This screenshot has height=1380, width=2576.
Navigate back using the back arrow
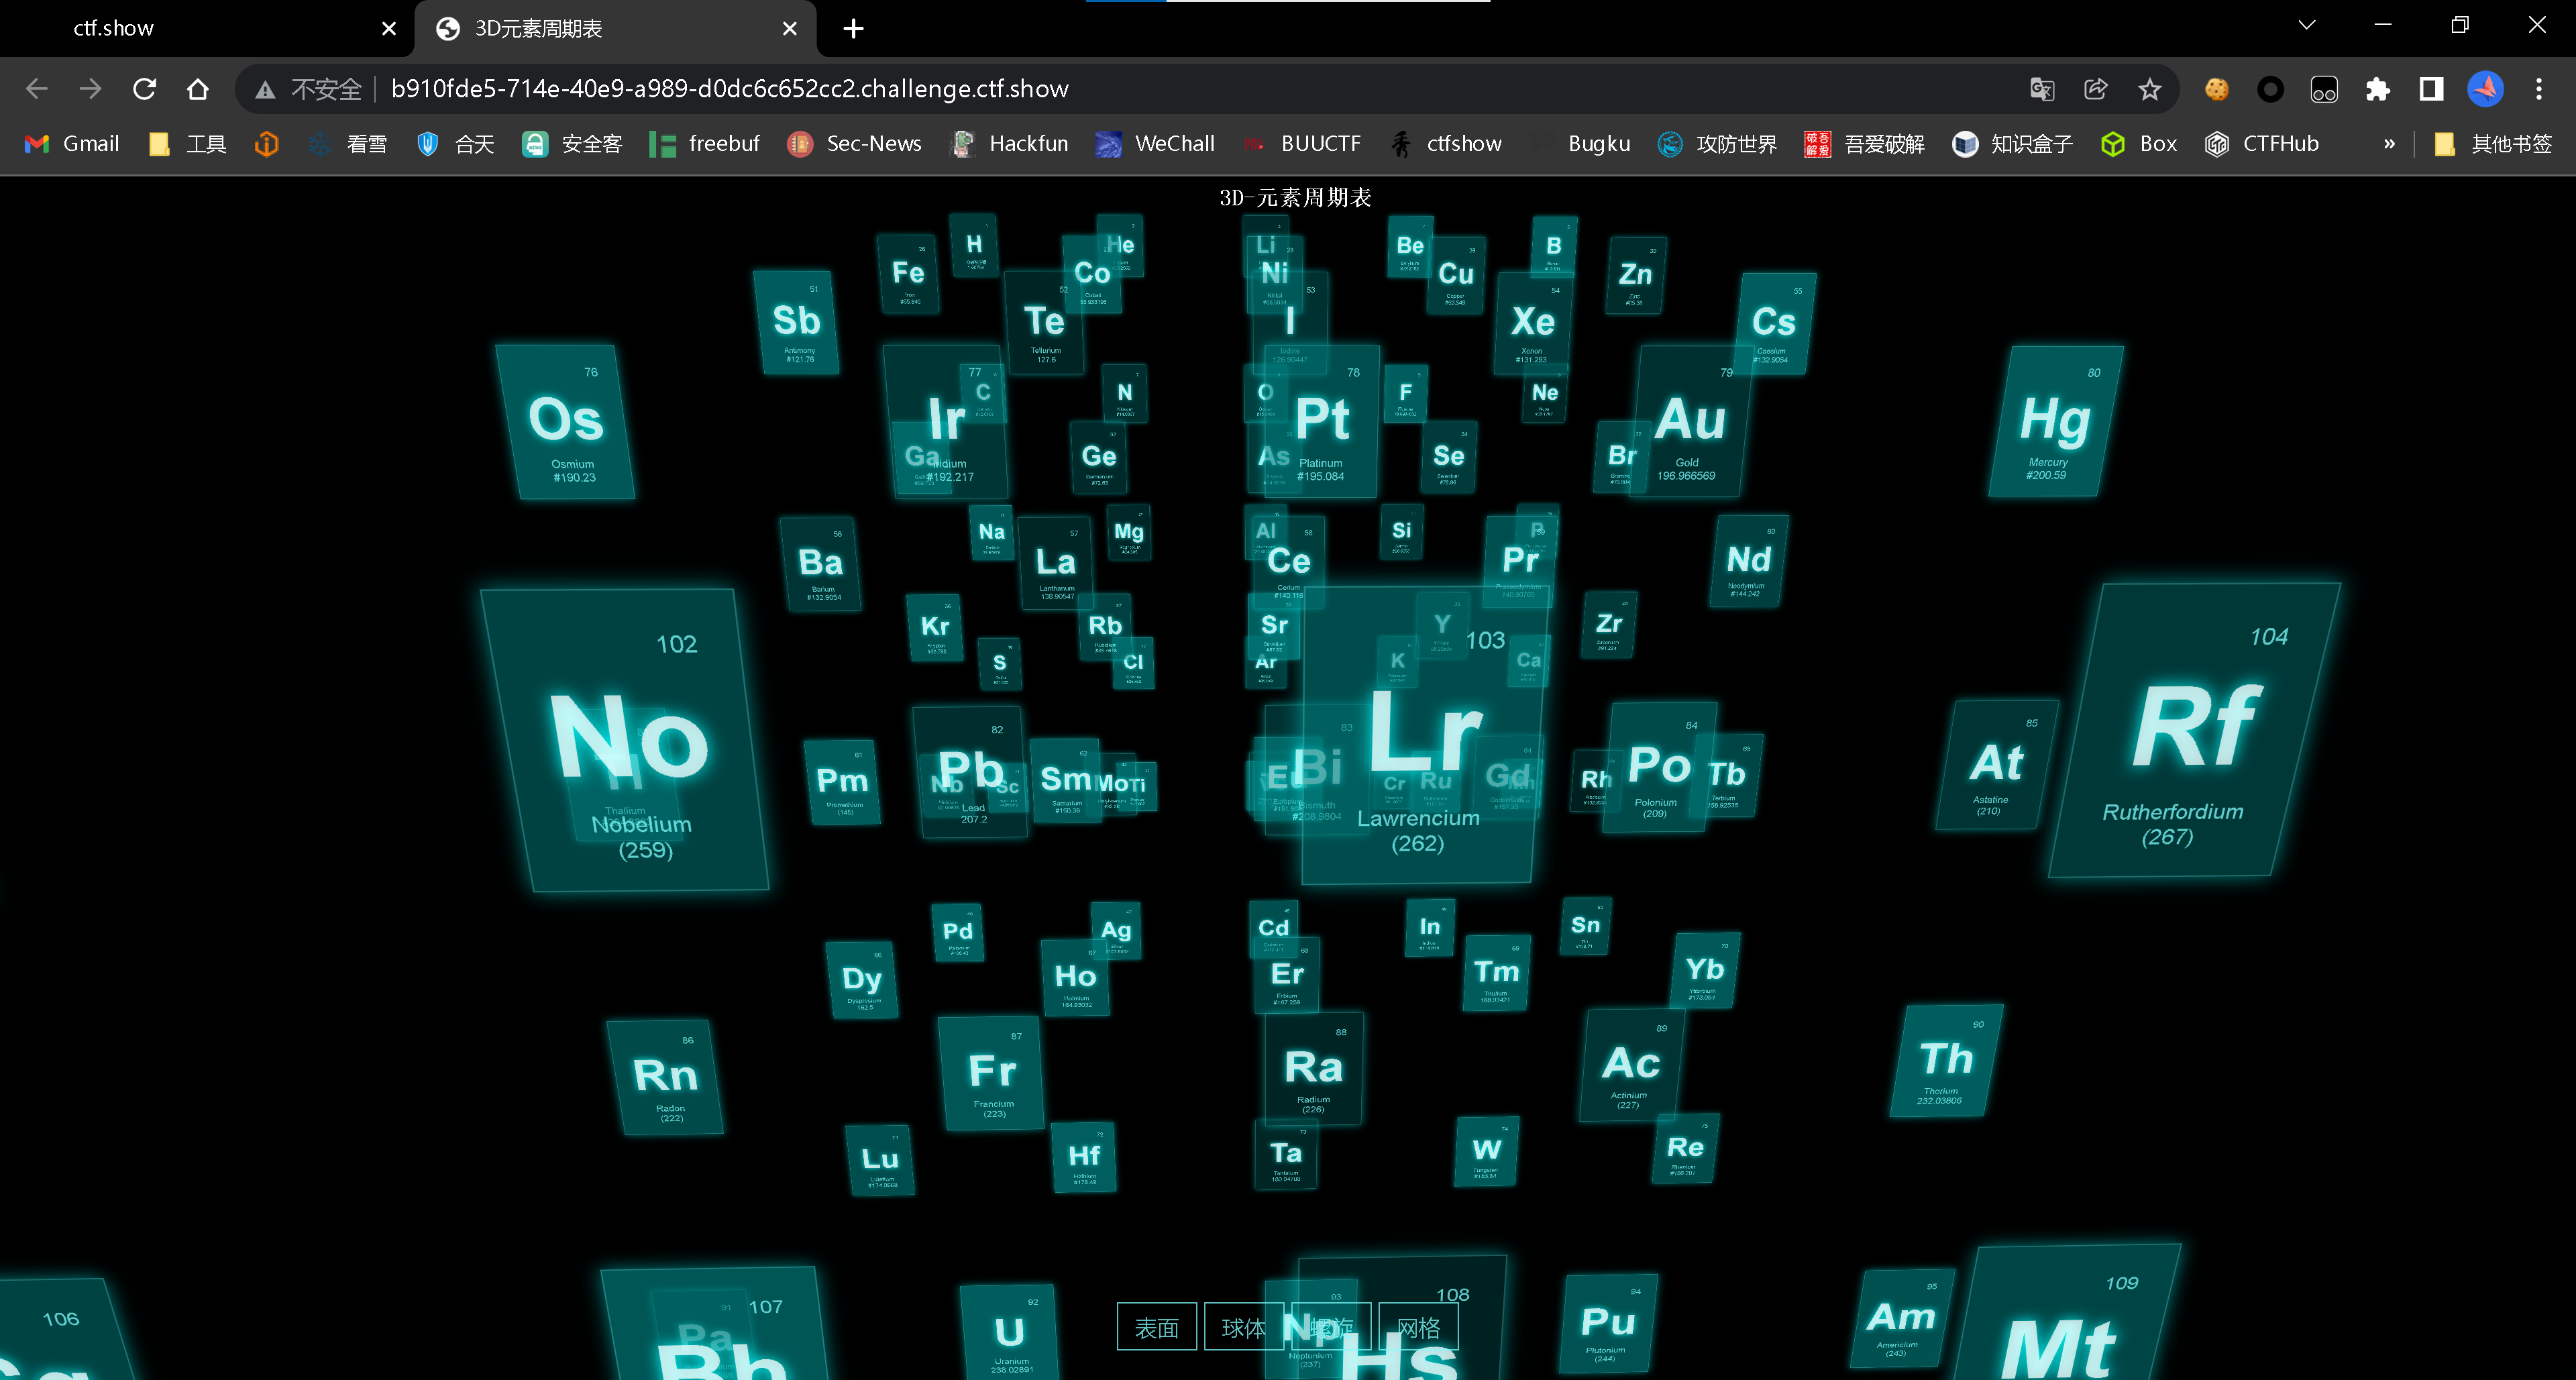pyautogui.click(x=36, y=88)
